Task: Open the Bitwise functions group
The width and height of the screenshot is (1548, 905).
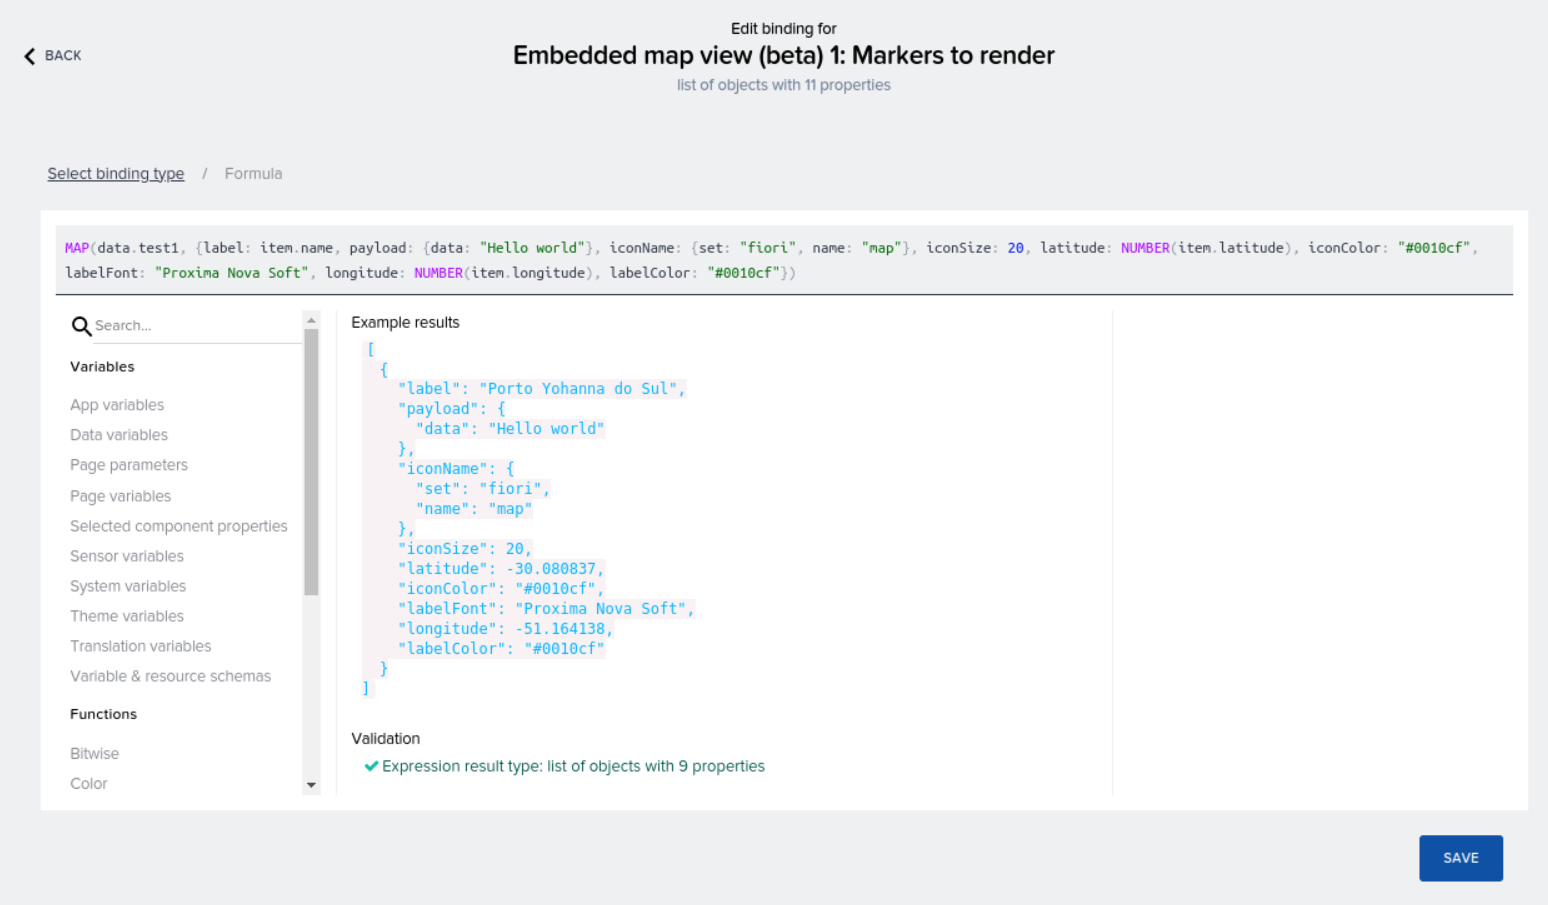Action: point(94,753)
